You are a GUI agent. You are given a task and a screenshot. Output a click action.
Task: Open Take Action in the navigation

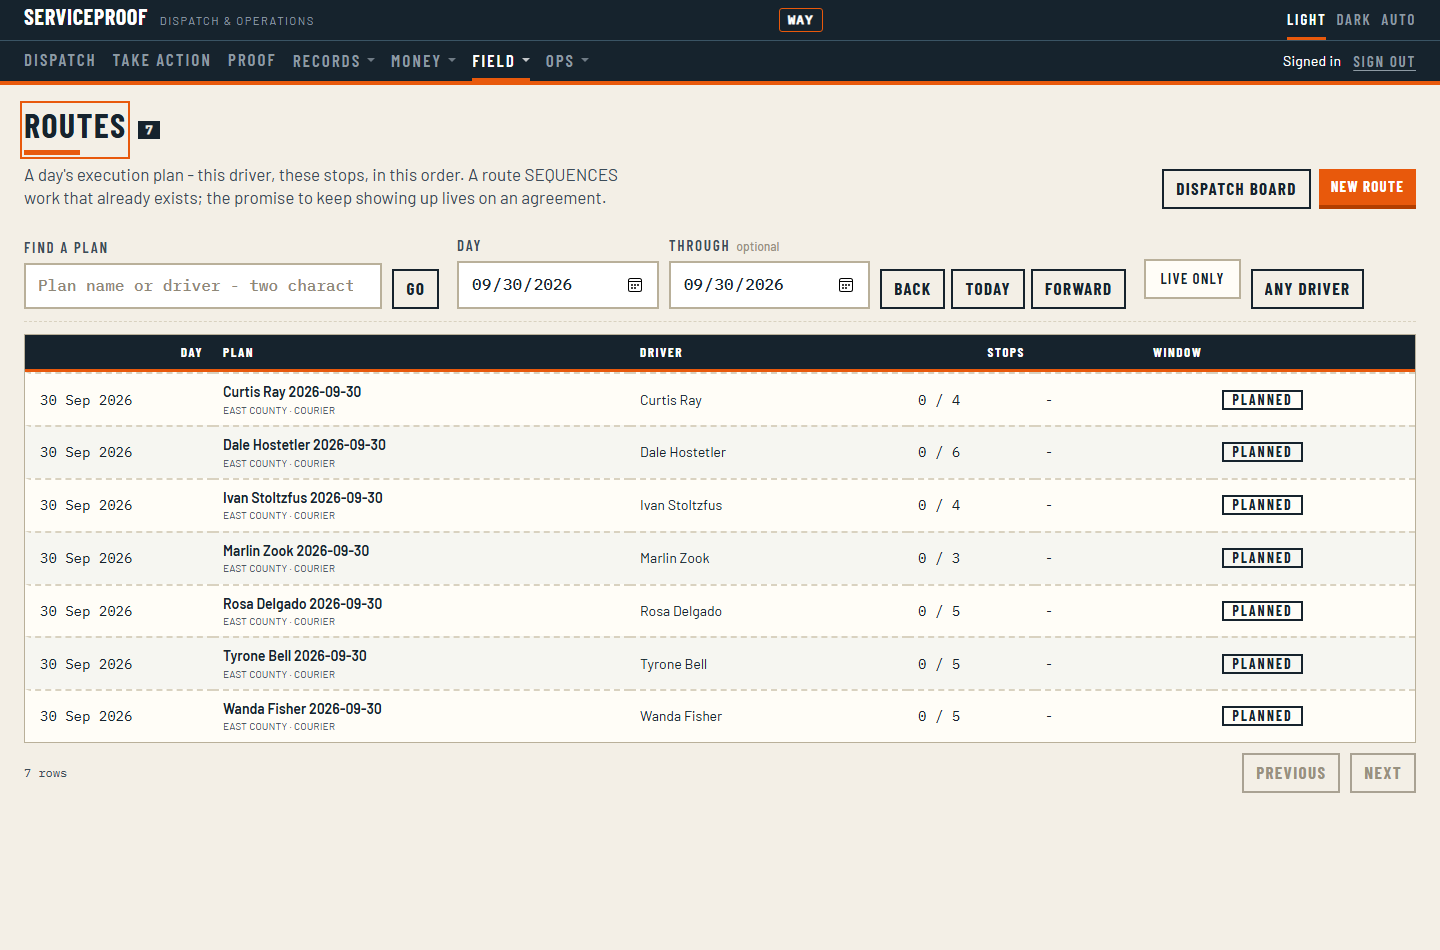[x=162, y=61]
